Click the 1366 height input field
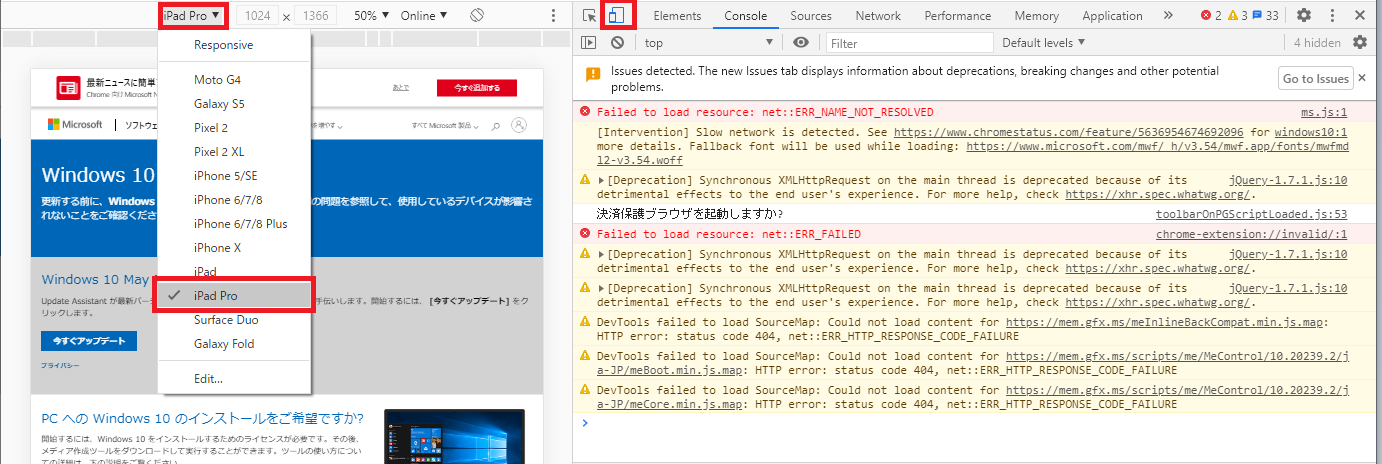Viewport: 1382px width, 464px height. click(315, 16)
